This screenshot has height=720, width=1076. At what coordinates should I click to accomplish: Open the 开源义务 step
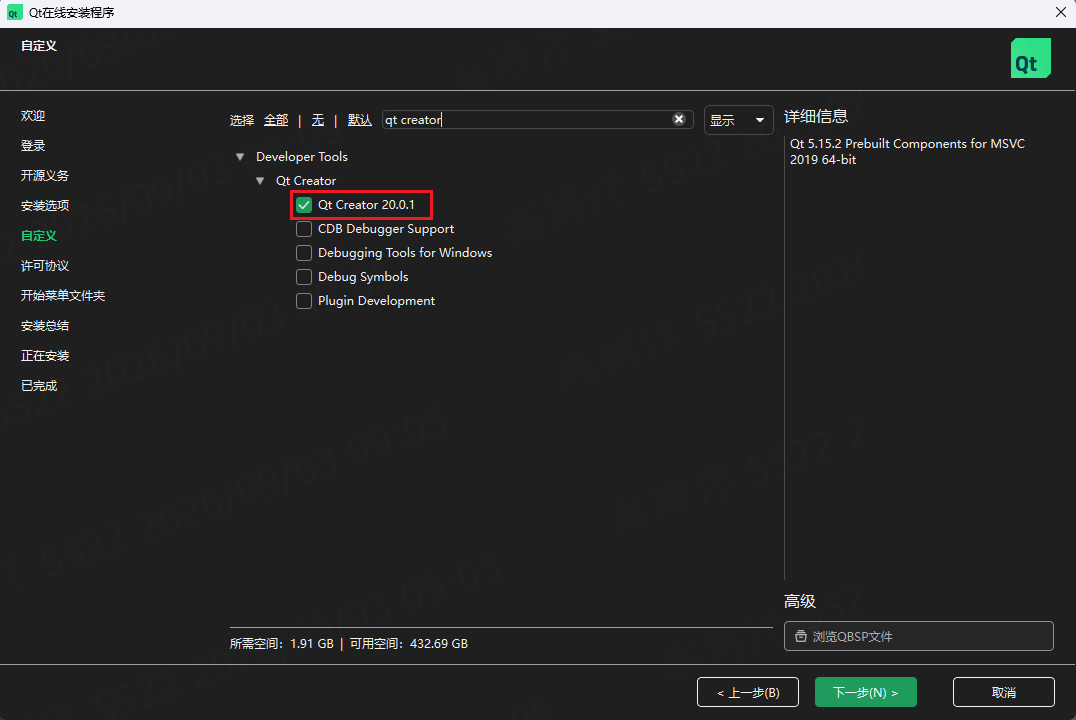point(45,176)
